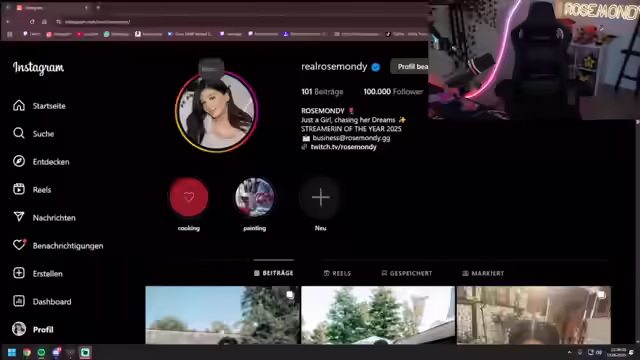Open Benachrichtigungen heart icon
Viewport: 640px width, 360px height.
[19, 245]
